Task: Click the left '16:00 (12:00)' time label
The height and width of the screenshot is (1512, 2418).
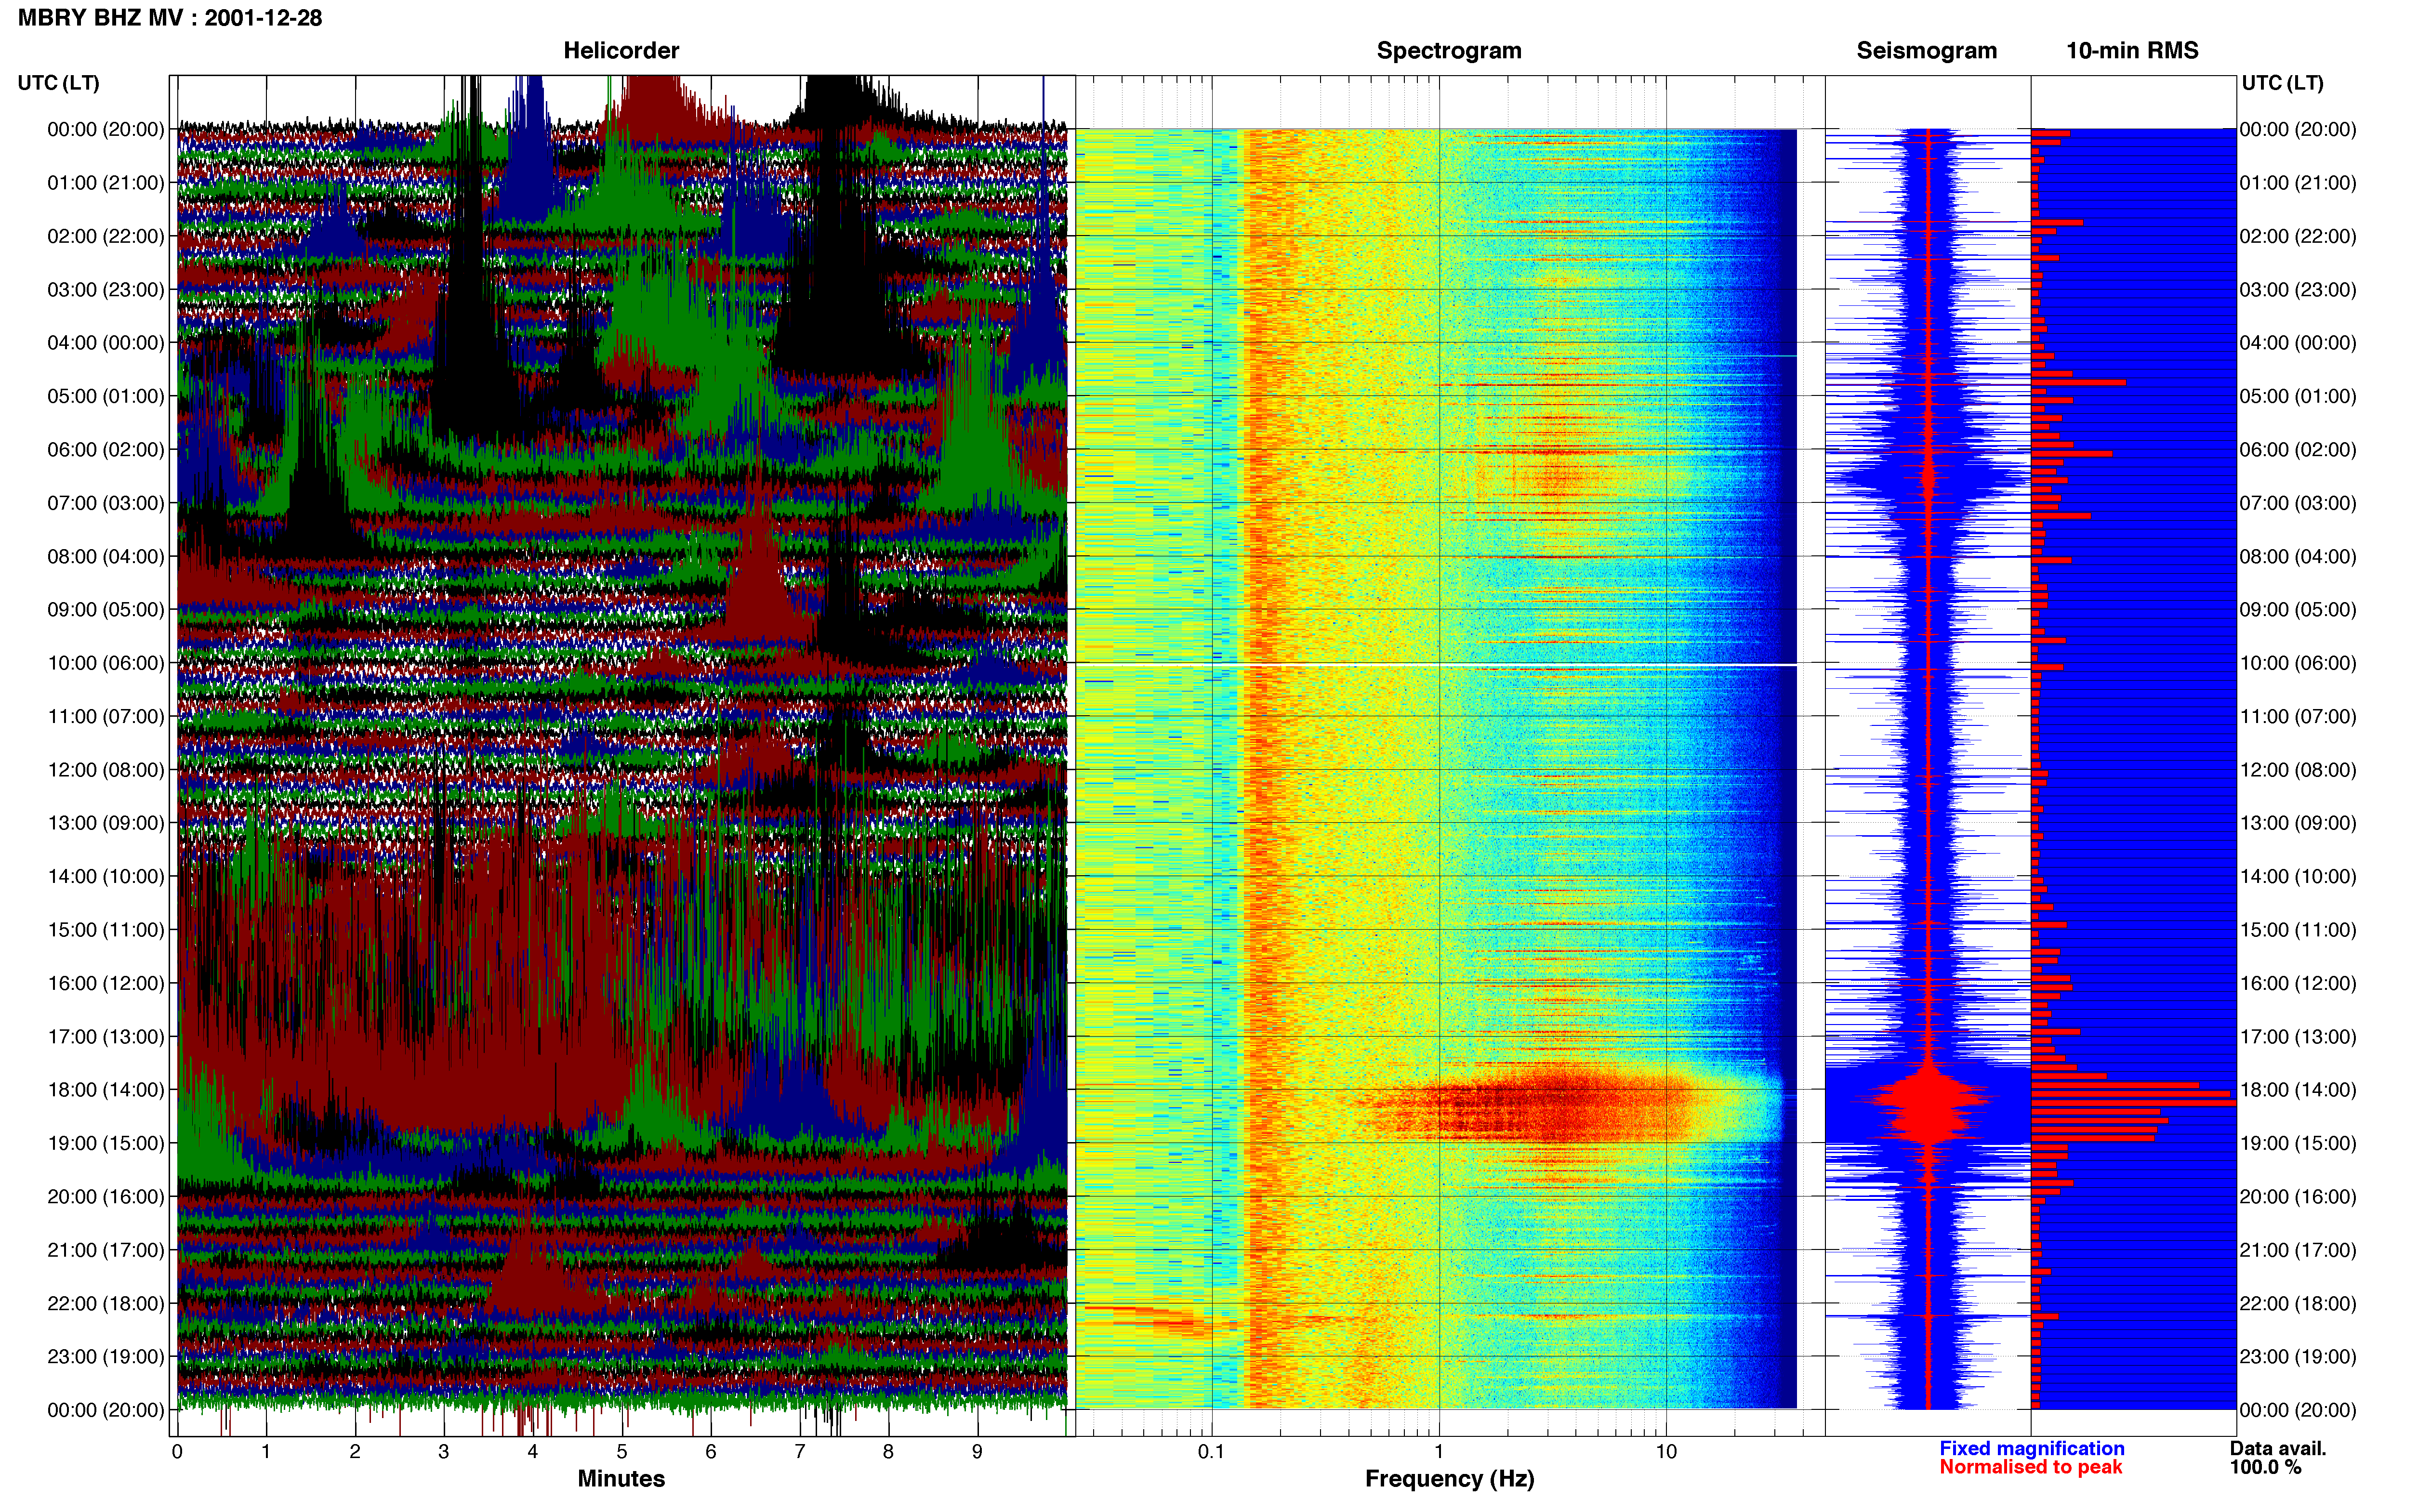Action: (x=106, y=983)
